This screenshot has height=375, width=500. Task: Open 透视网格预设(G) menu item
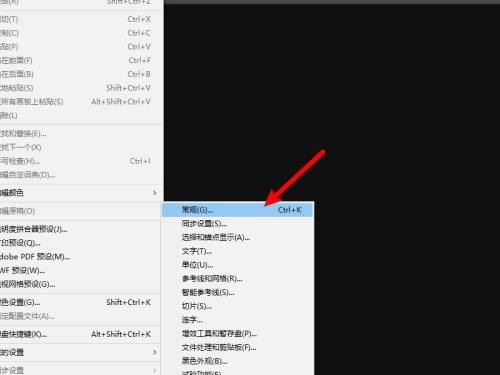point(80,284)
